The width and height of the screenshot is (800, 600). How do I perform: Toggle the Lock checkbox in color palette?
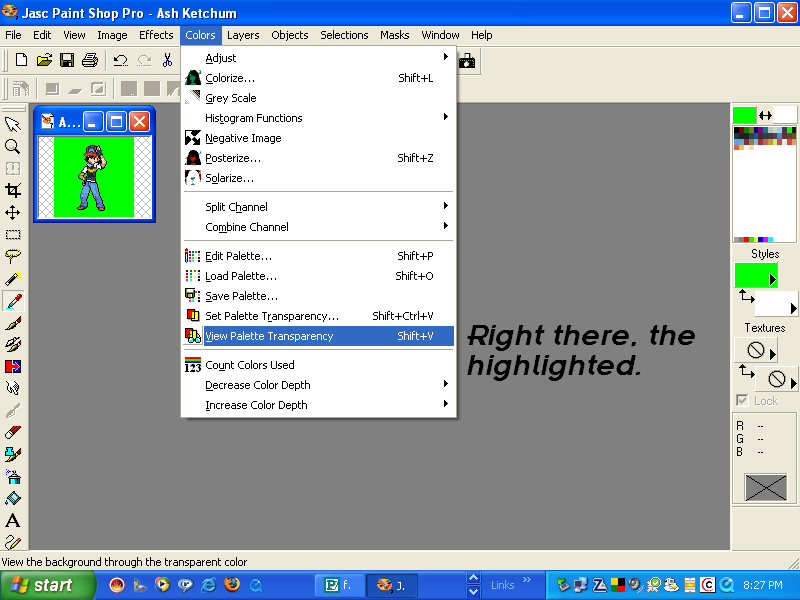[x=742, y=401]
